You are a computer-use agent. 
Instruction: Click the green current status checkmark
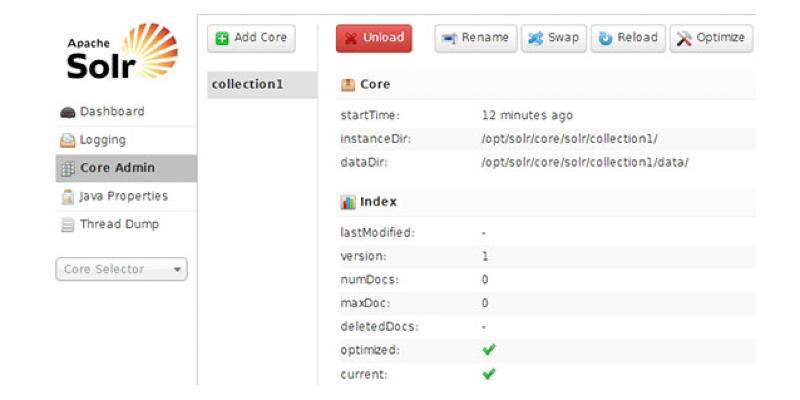[488, 374]
